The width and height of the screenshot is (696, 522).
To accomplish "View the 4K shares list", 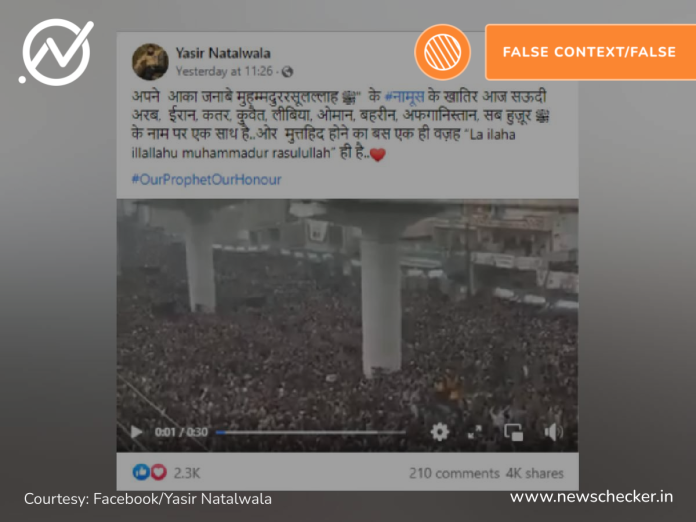I will 535,473.
